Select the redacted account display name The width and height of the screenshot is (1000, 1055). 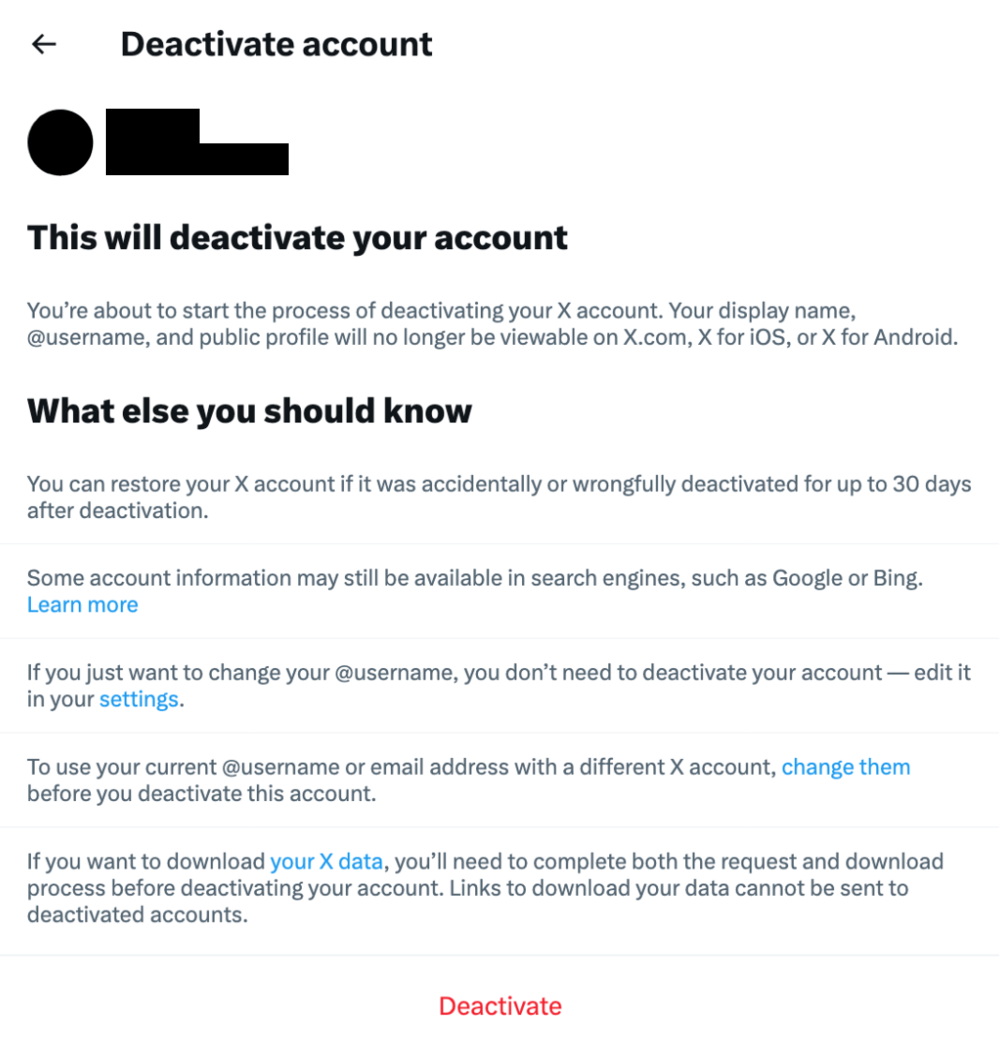coord(197,142)
